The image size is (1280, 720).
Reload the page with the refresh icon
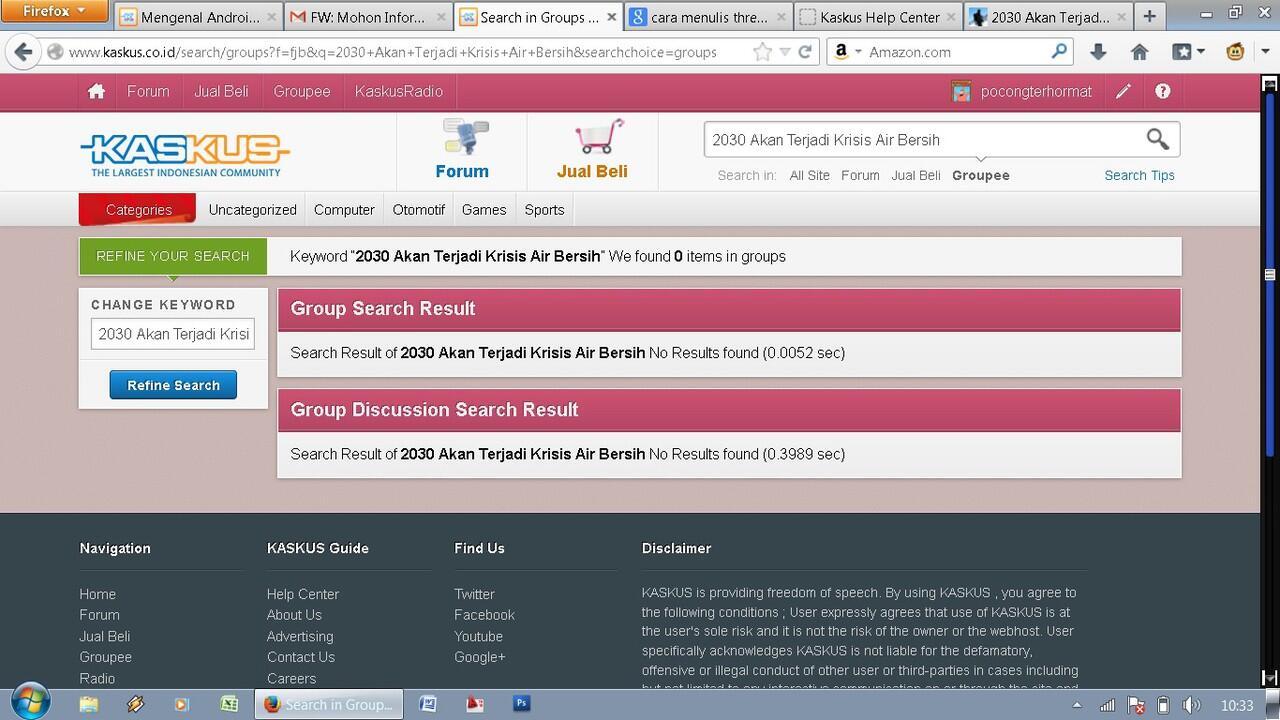click(x=804, y=52)
